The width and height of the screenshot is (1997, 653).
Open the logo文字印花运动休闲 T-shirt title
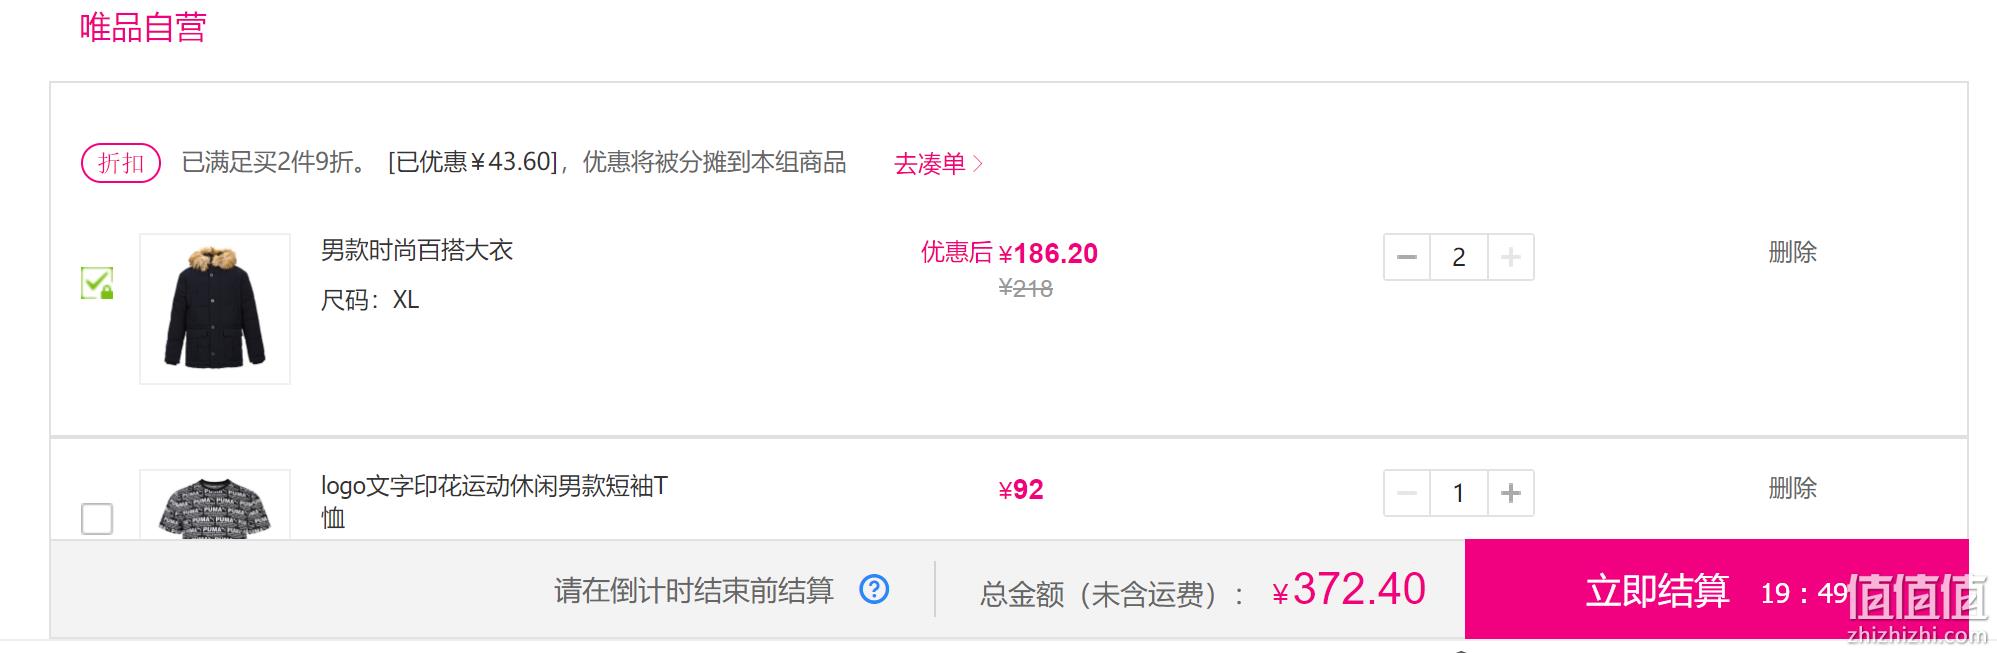pos(494,502)
